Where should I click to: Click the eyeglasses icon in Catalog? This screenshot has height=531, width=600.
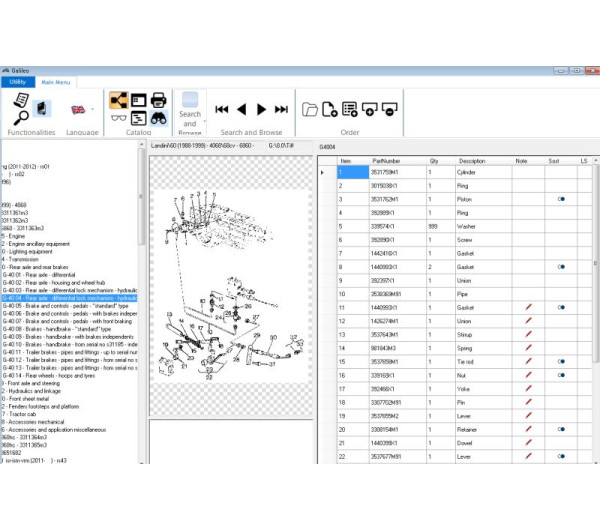(x=118, y=119)
